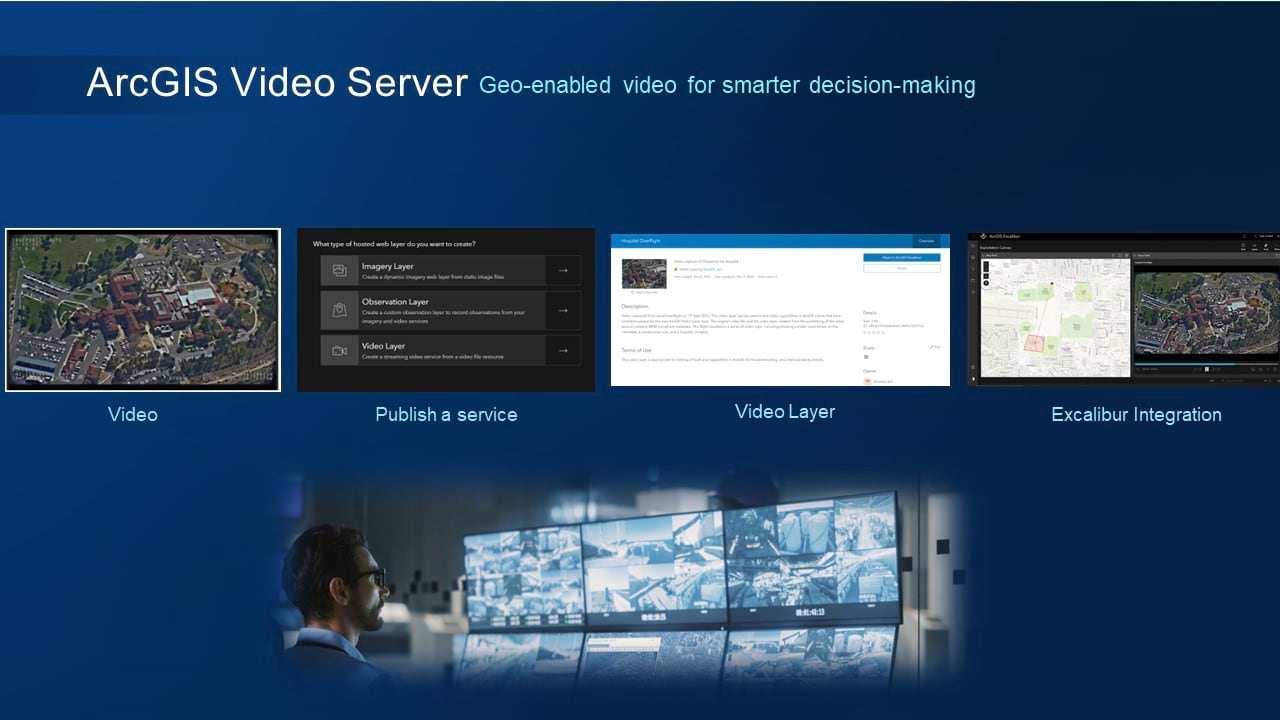Click the Video Layer camera icon
The height and width of the screenshot is (720, 1280).
tap(340, 350)
